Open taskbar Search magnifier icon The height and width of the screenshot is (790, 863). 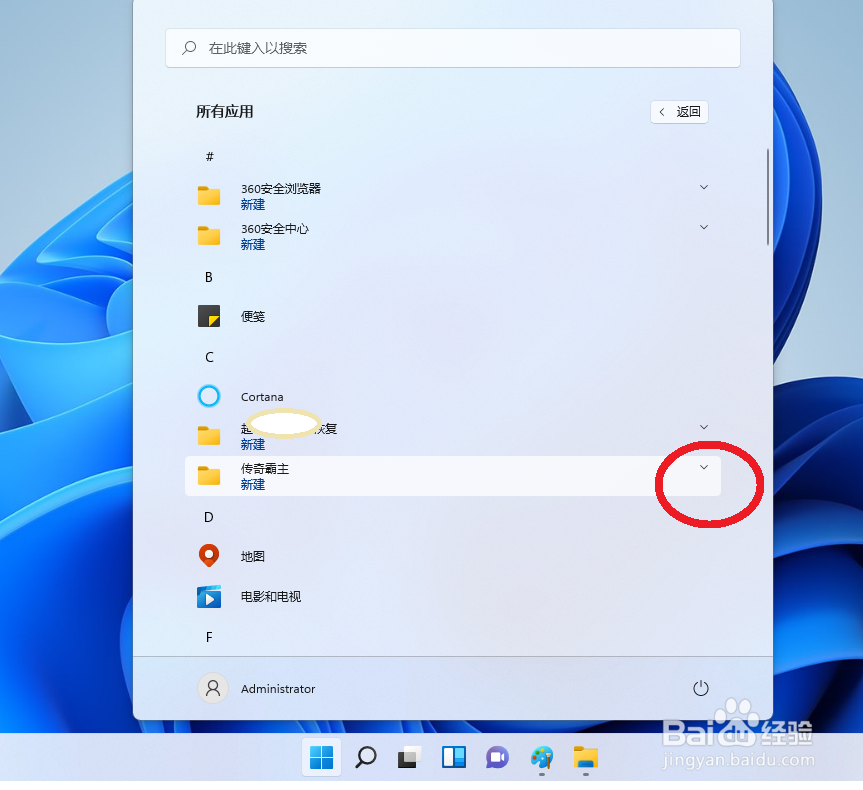[365, 758]
